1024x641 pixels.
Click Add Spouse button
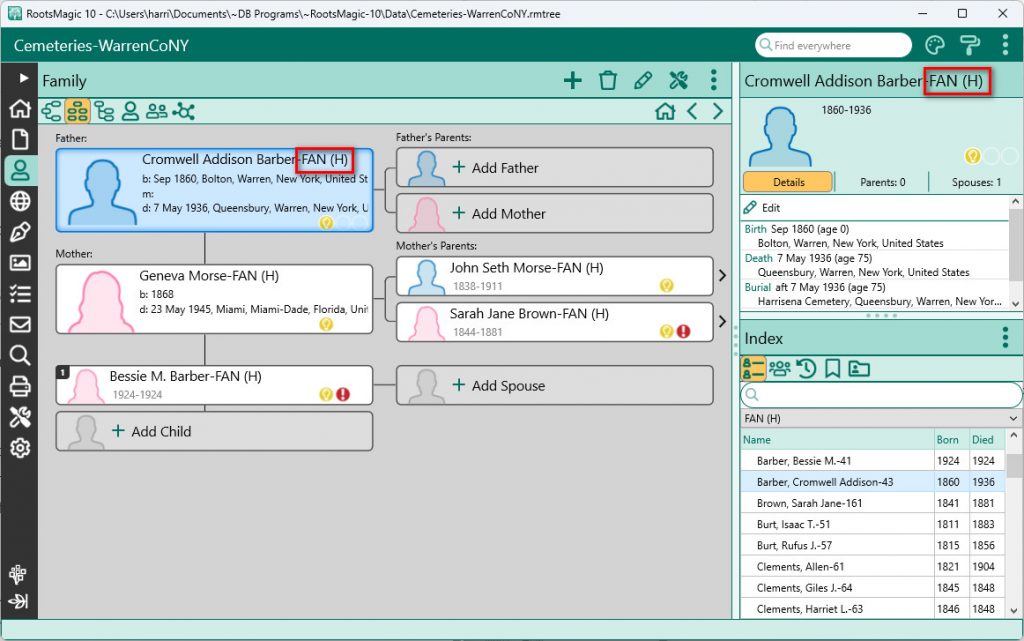[x=554, y=385]
